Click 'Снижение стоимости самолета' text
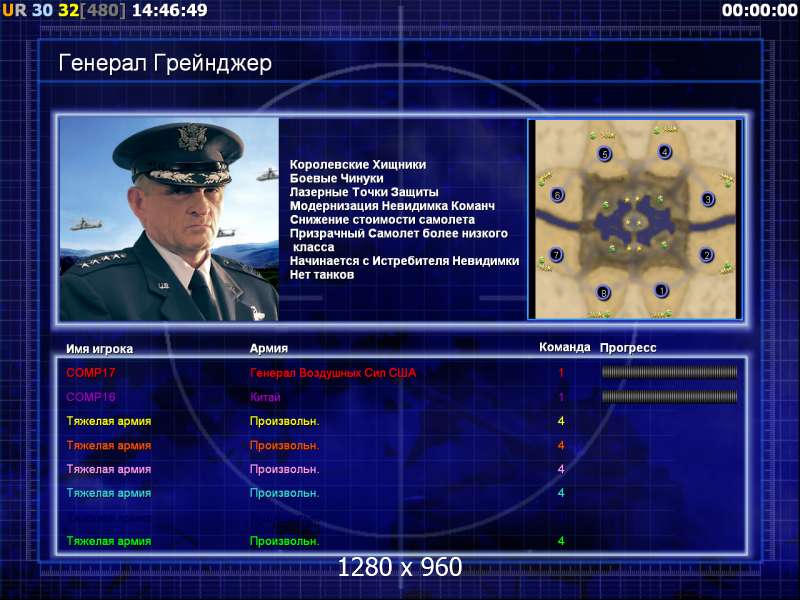 382,219
